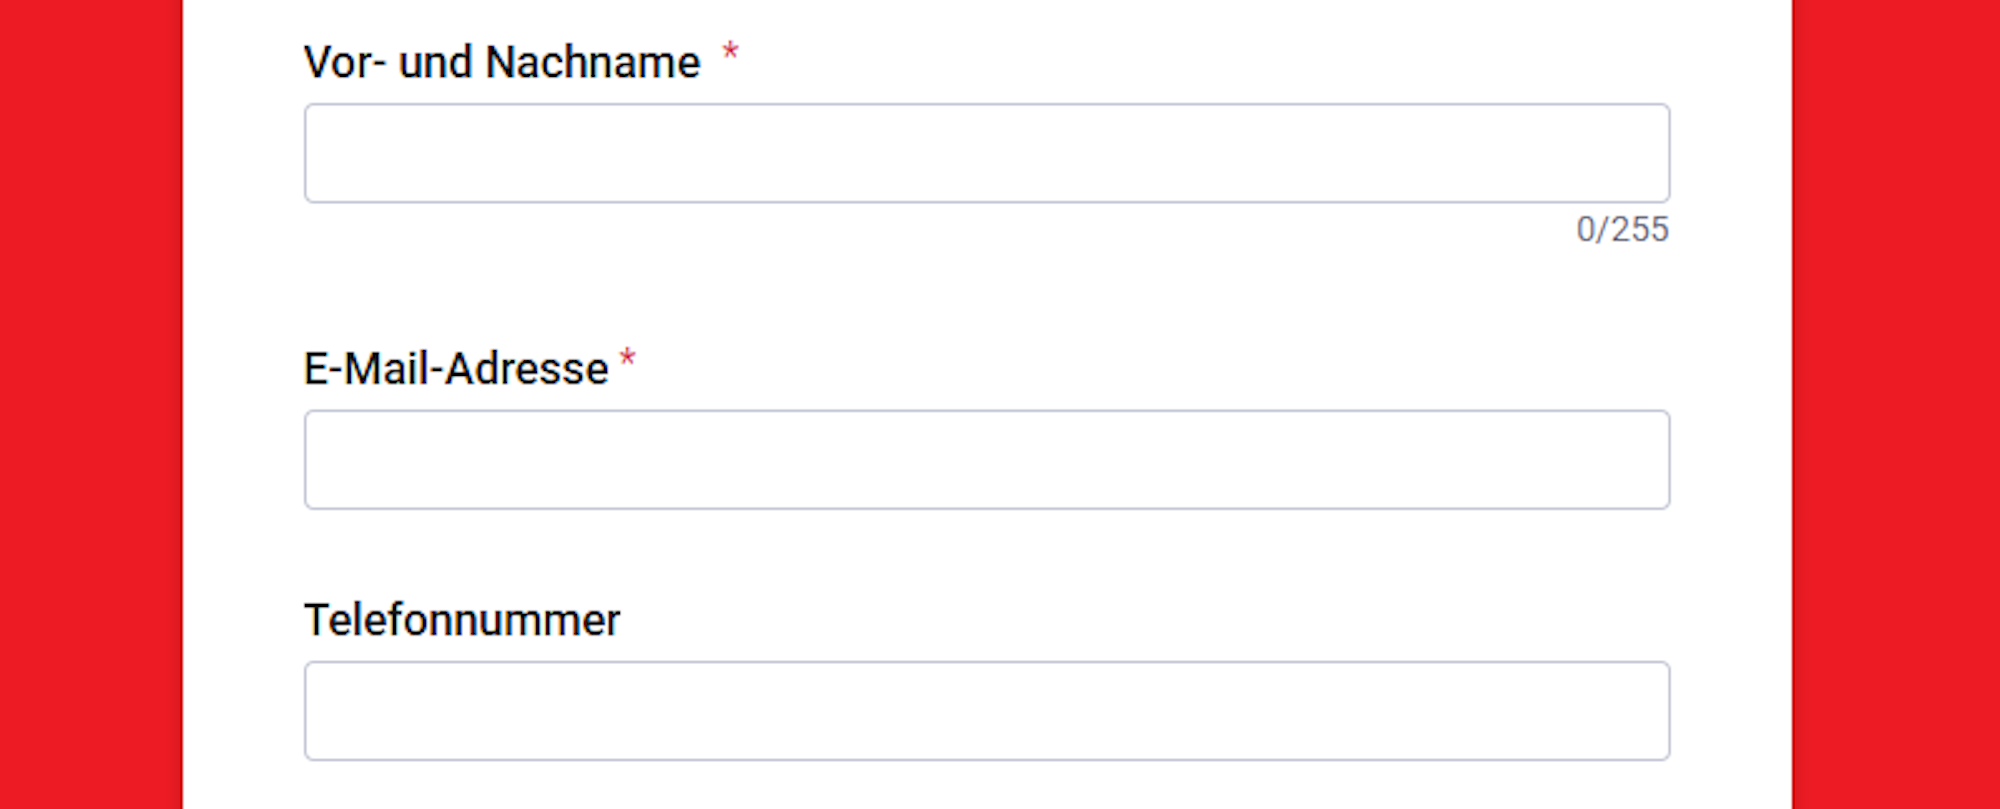Screen dimensions: 2000x809
Task: Click the red asterisk beside Vor- und Nachname
Action: click(730, 51)
